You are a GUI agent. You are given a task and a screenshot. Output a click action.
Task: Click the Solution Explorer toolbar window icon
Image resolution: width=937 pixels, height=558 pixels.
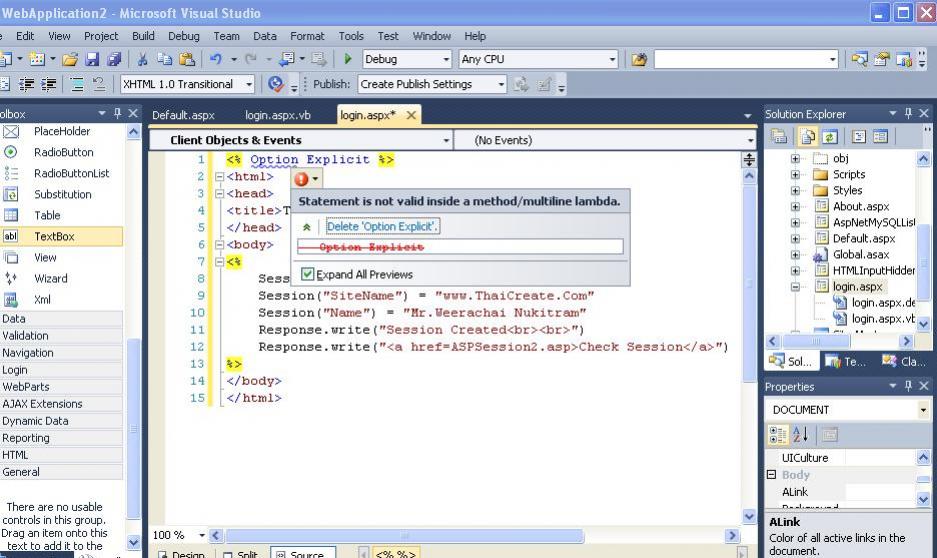(859, 59)
